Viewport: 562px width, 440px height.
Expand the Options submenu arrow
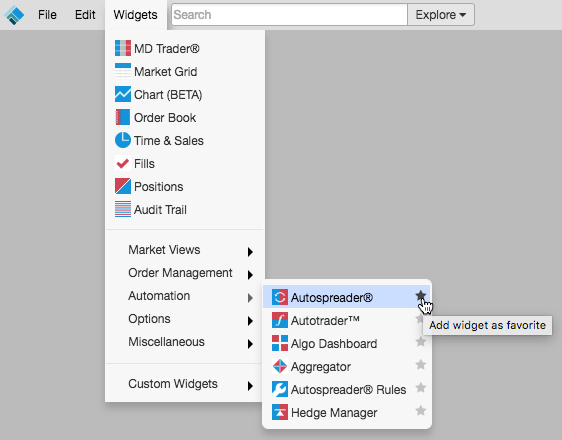pyautogui.click(x=250, y=321)
